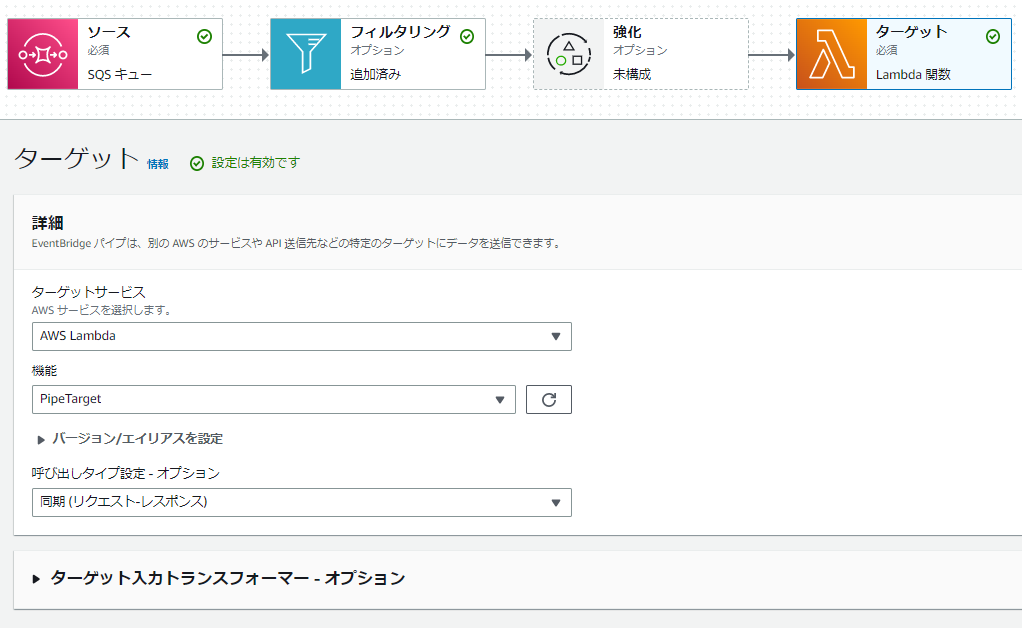1022x628 pixels.
Task: Click the large ターゲット page heading
Action: pyautogui.click(x=77, y=158)
